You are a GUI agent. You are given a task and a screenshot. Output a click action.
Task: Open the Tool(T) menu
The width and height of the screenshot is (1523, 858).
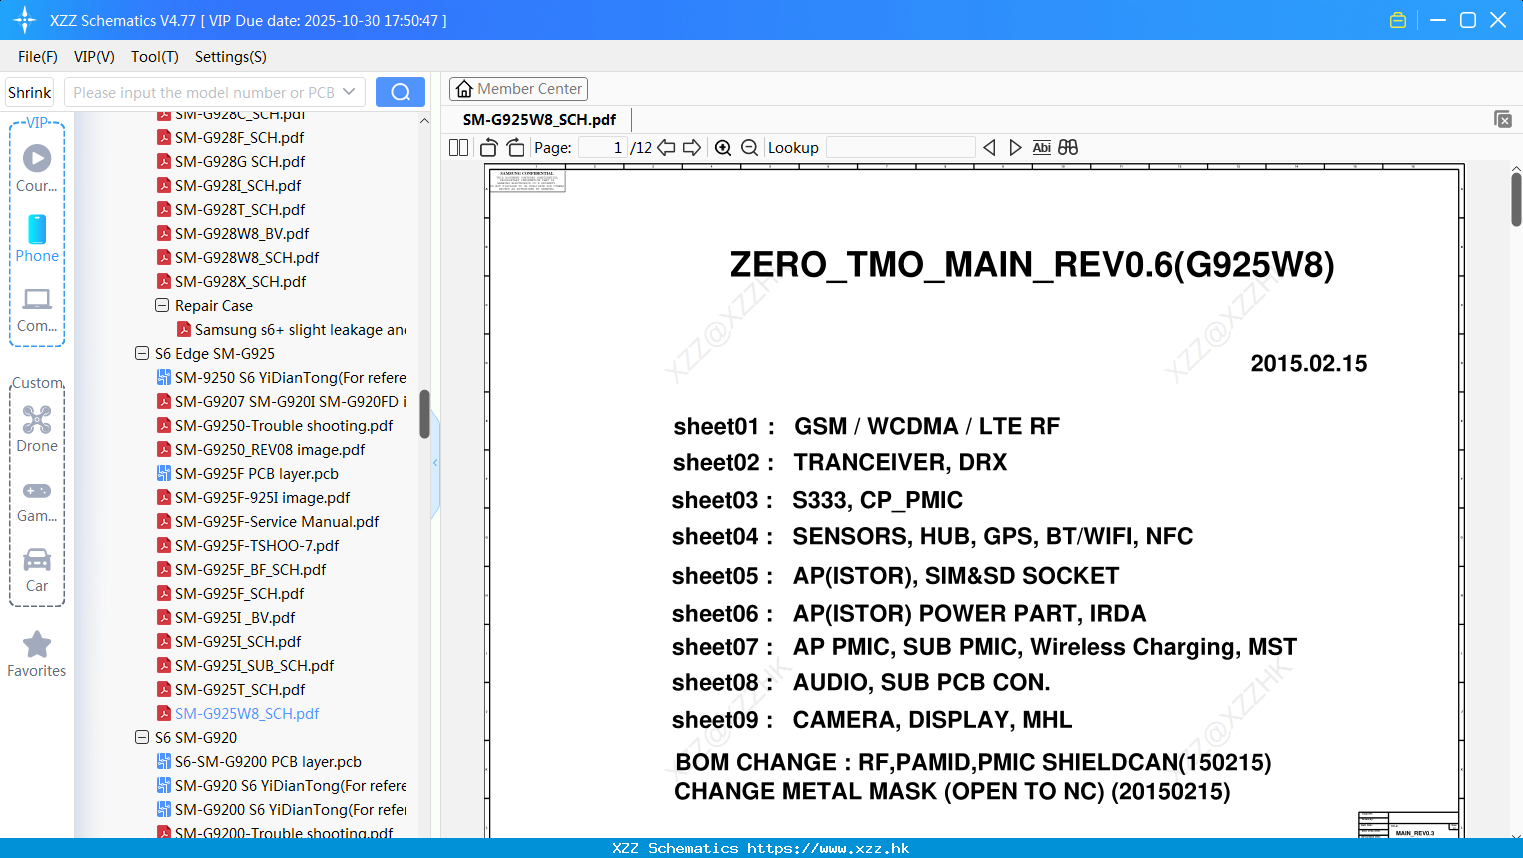click(x=155, y=57)
